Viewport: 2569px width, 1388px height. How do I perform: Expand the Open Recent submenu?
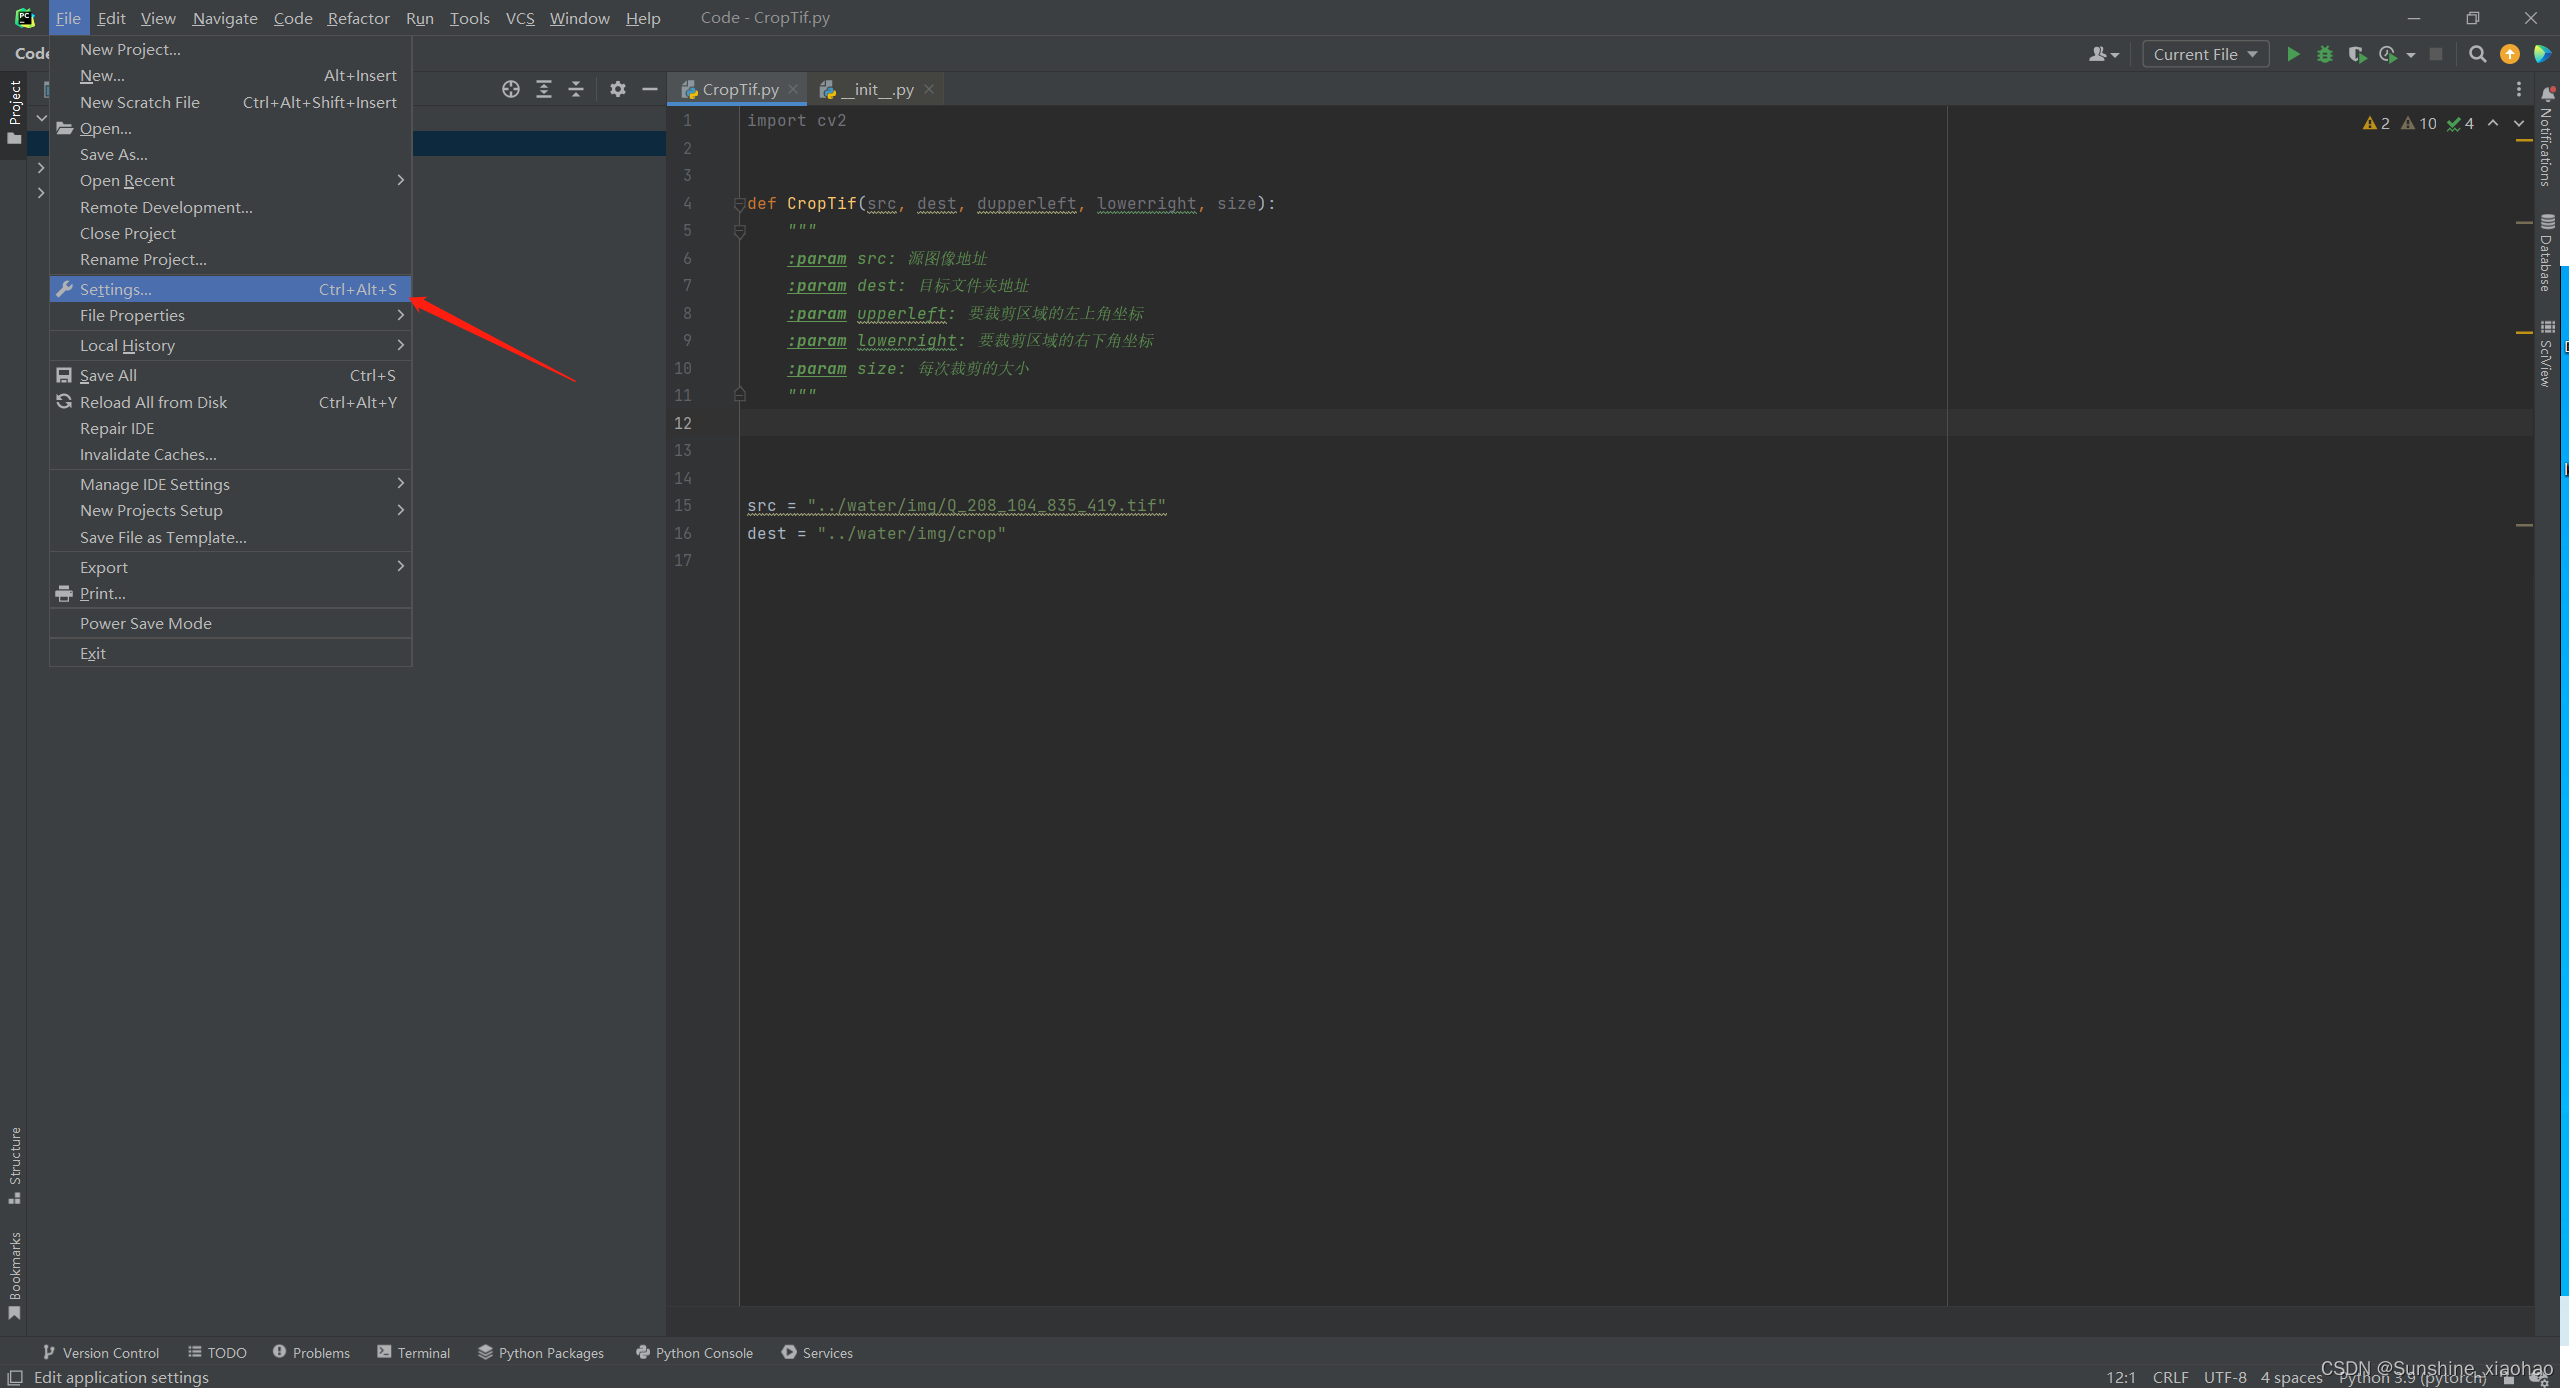coord(127,180)
